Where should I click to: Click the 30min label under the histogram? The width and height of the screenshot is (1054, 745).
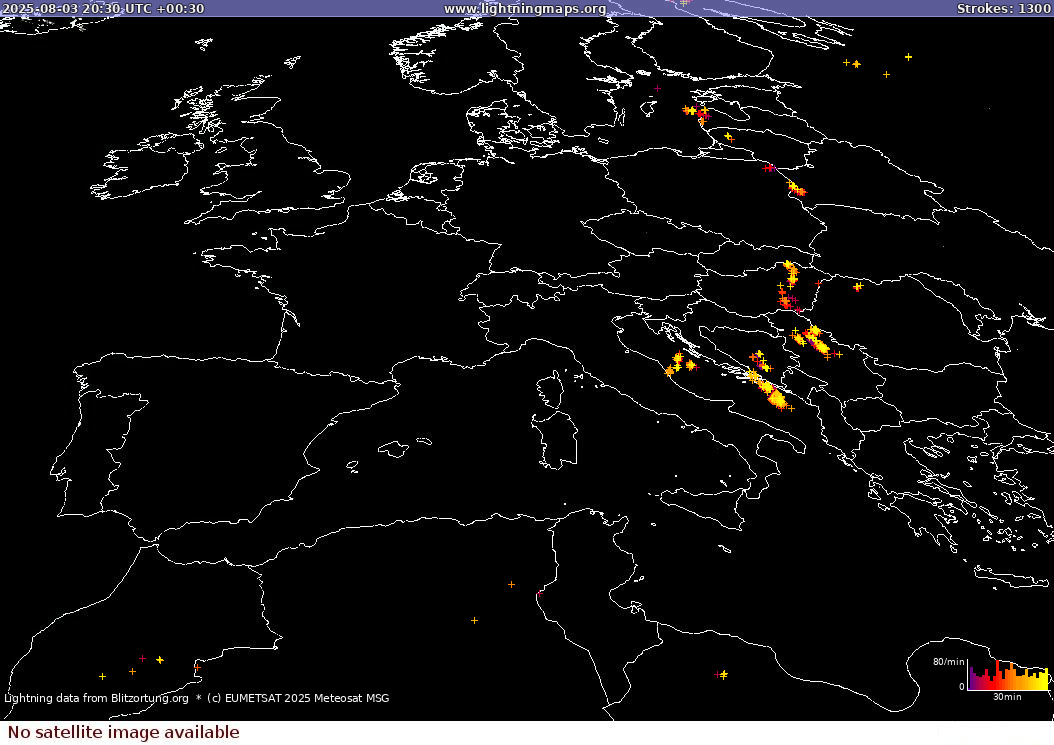(1007, 696)
